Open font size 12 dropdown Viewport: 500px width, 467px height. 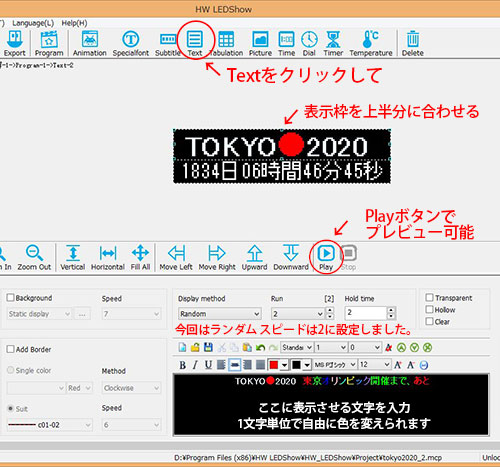point(374,365)
